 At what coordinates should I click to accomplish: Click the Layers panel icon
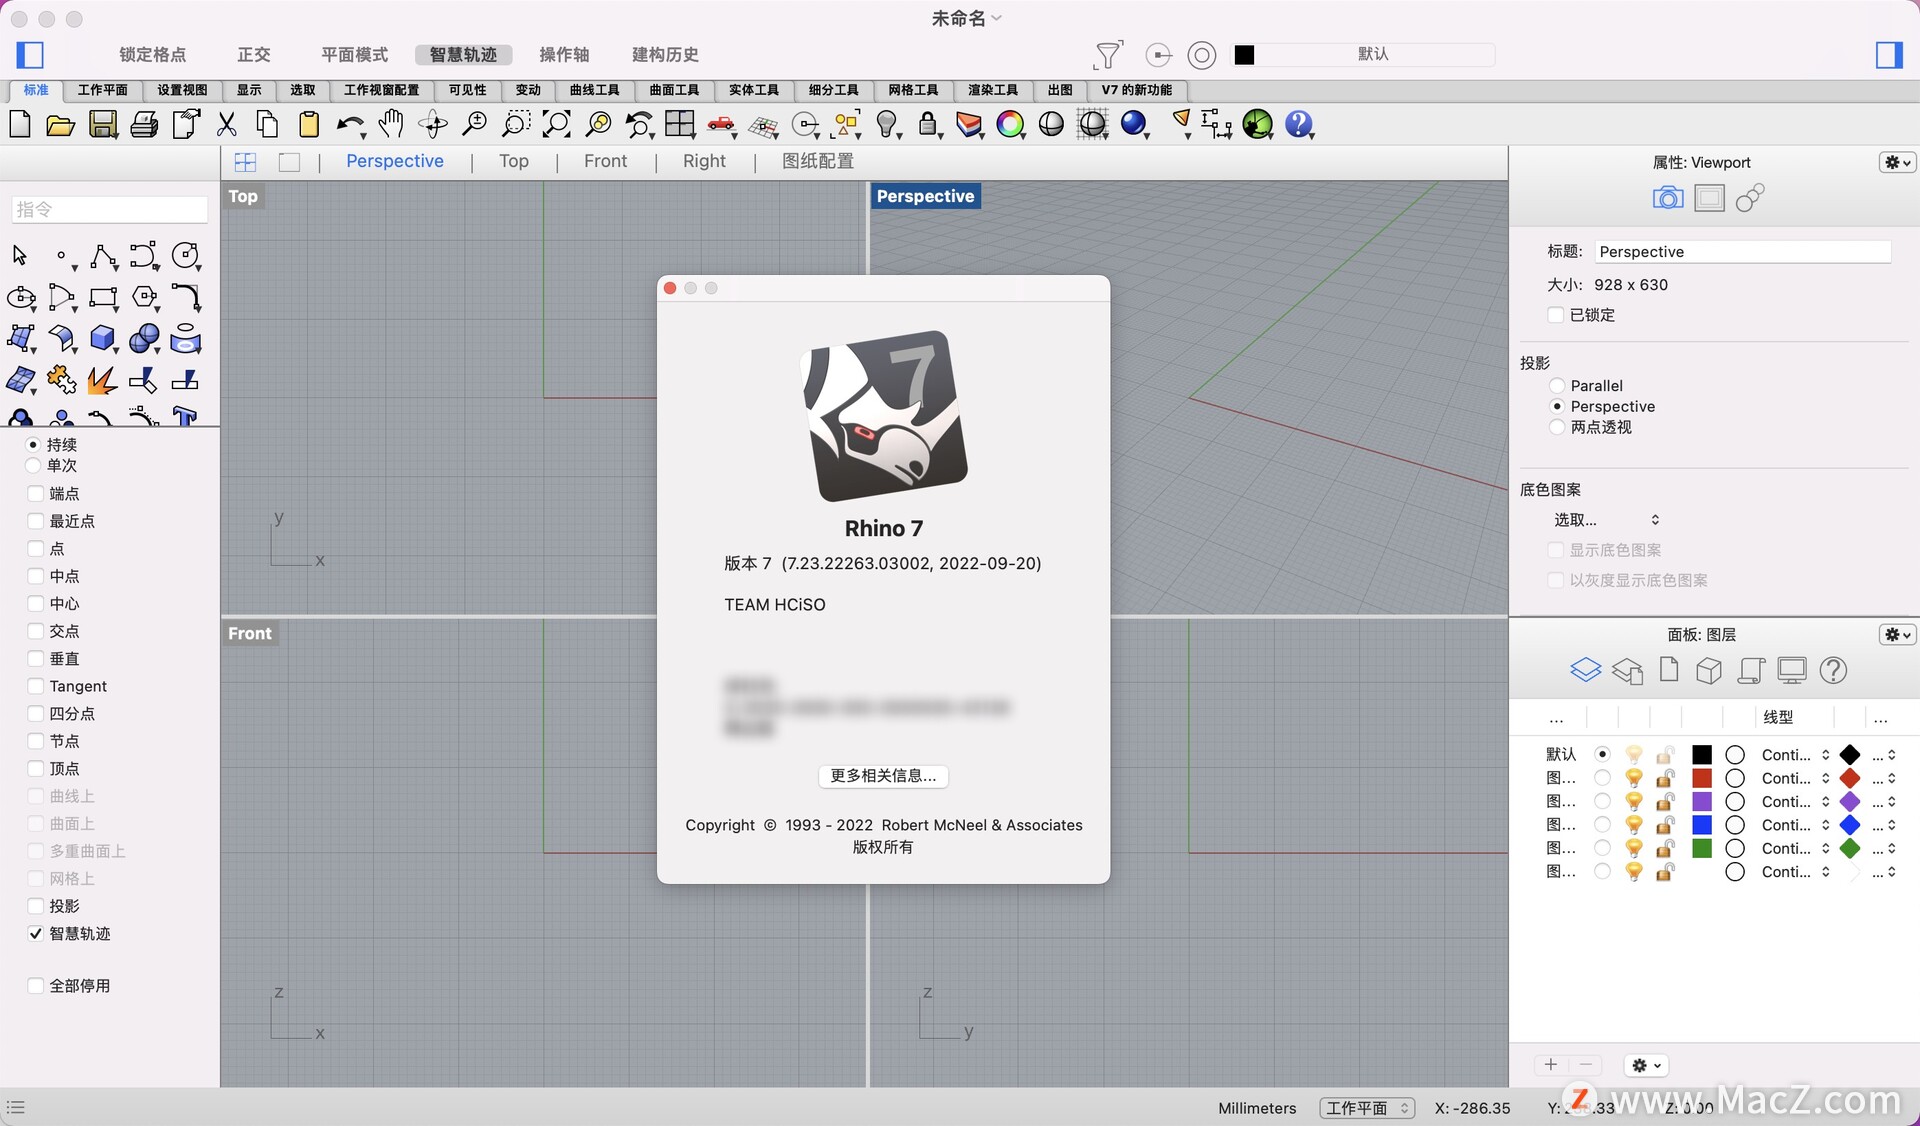click(1585, 670)
